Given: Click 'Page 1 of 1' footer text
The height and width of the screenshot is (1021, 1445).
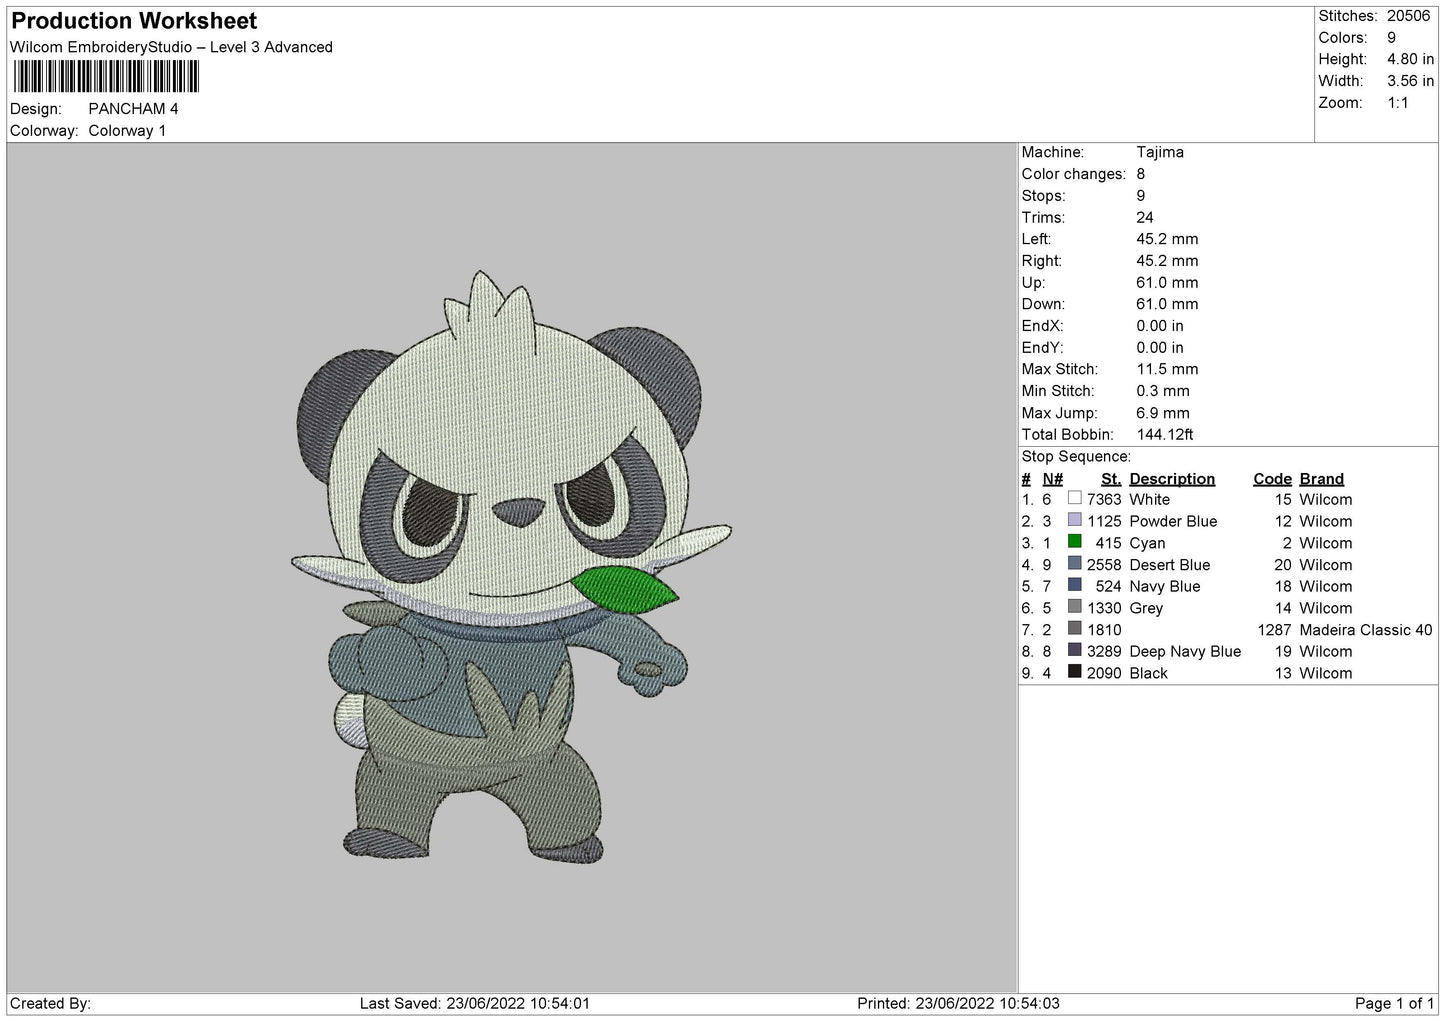Looking at the screenshot, I should tap(1394, 1003).
